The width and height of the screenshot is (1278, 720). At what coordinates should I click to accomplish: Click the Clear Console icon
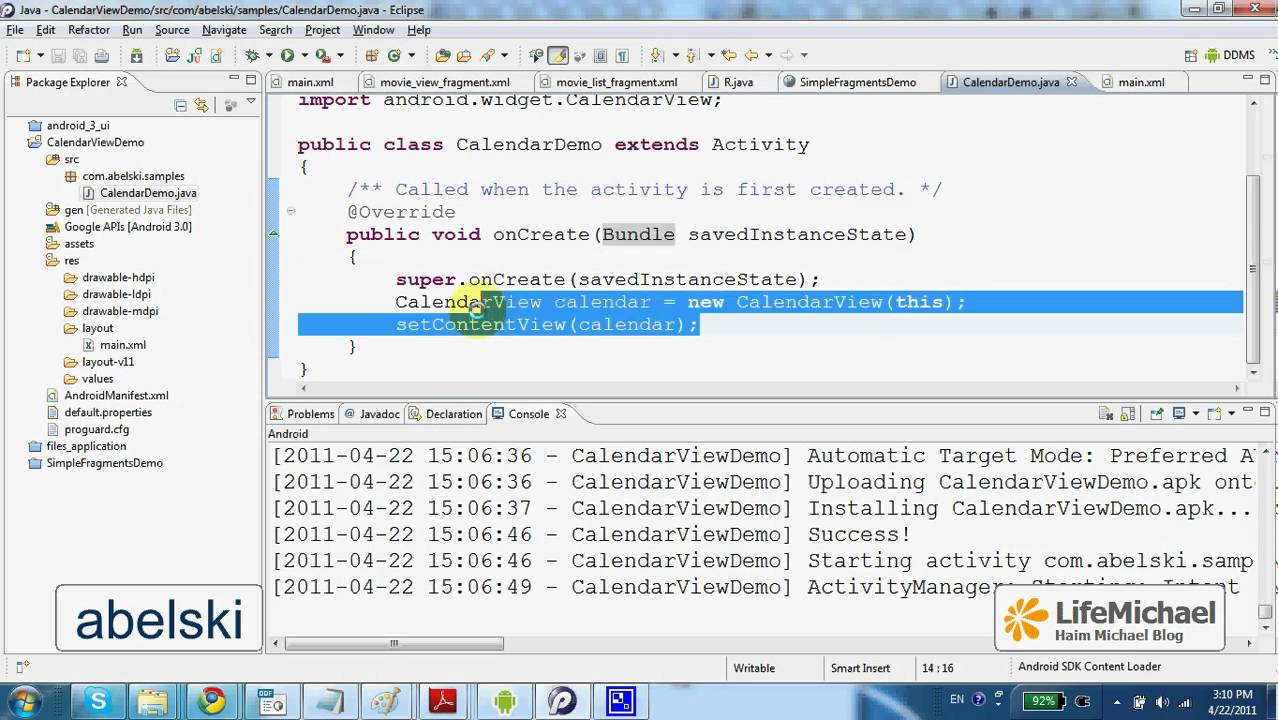1106,413
